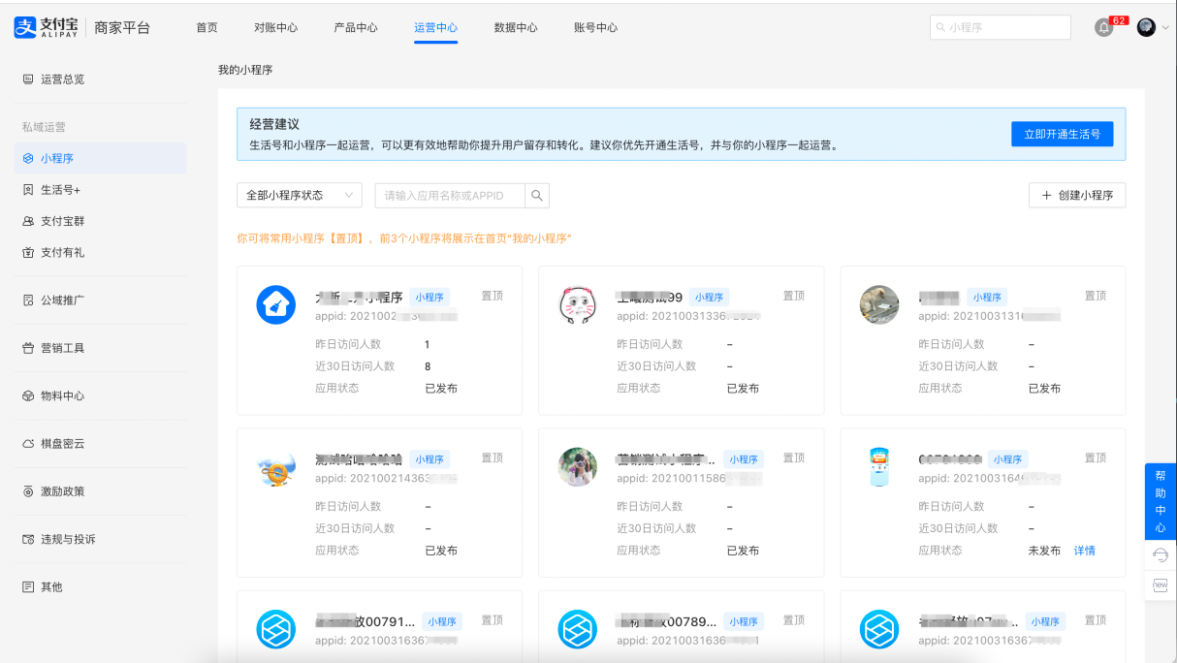Screen dimensions: 1177x663
Task: Select 小程序 in the sidebar
Action: (x=57, y=158)
